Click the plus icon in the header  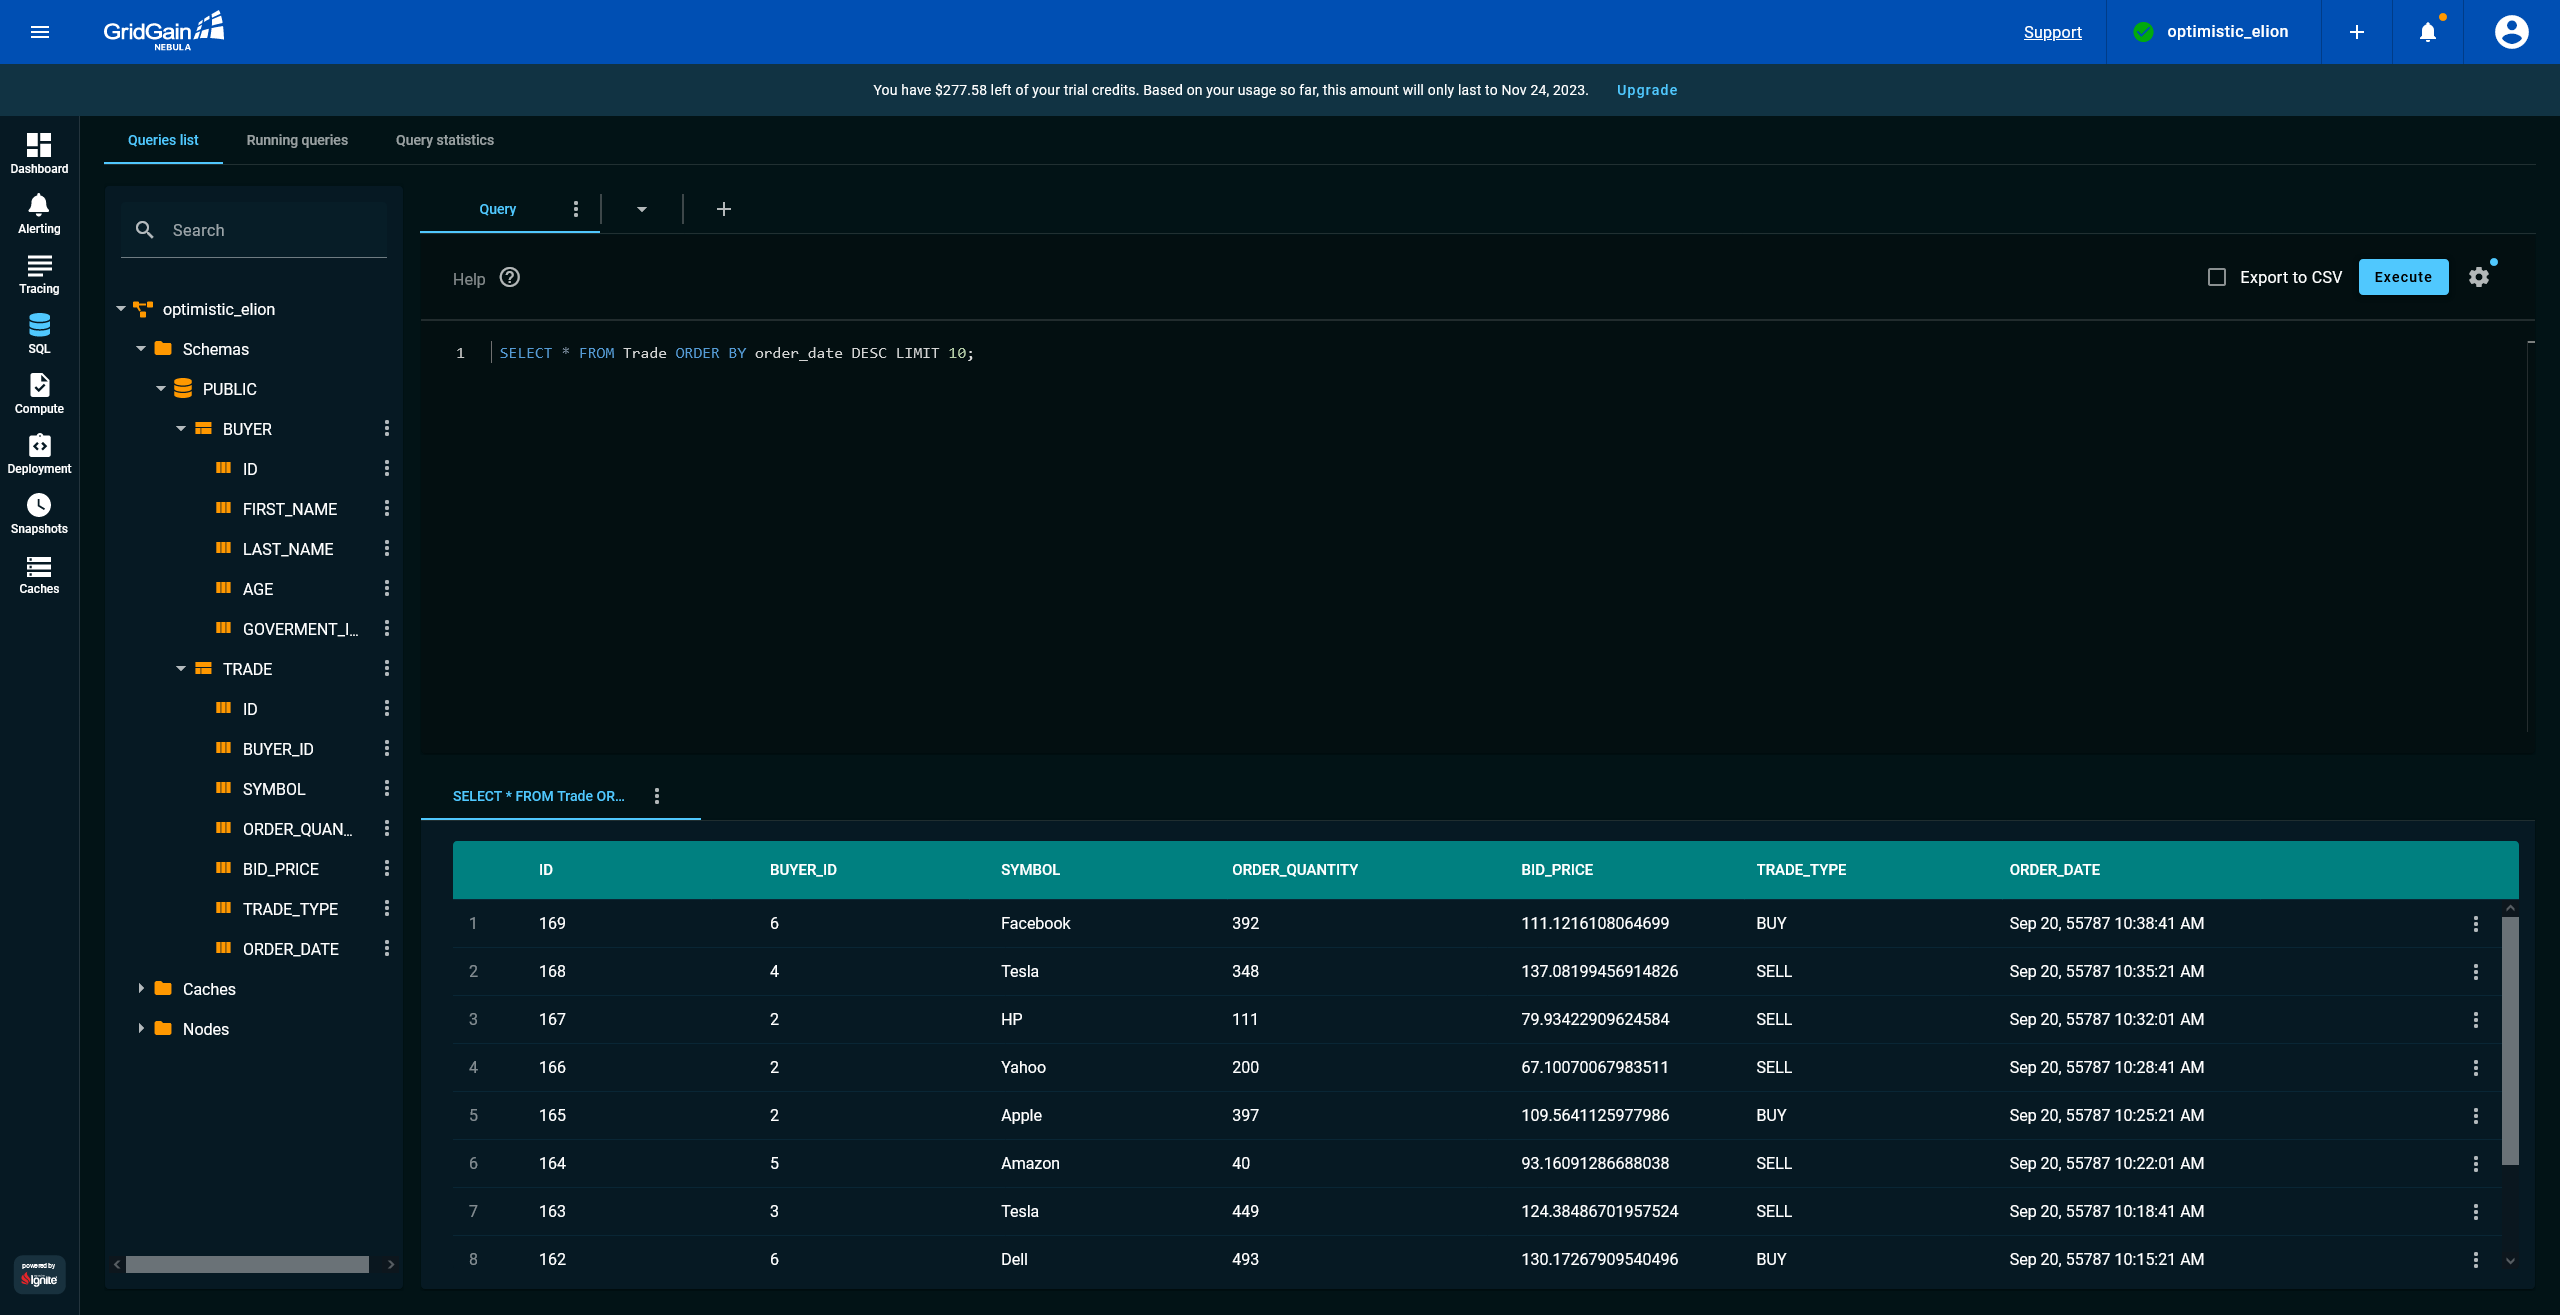(x=2357, y=32)
